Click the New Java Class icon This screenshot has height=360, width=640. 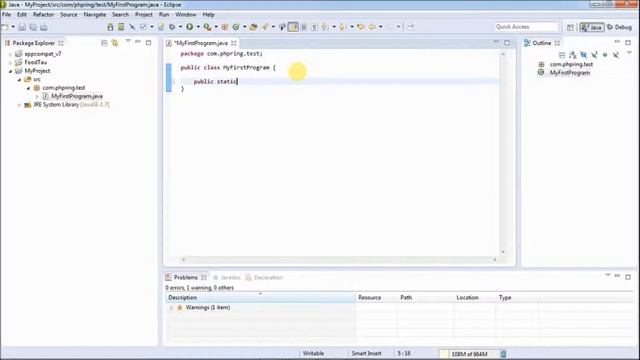coord(236,27)
